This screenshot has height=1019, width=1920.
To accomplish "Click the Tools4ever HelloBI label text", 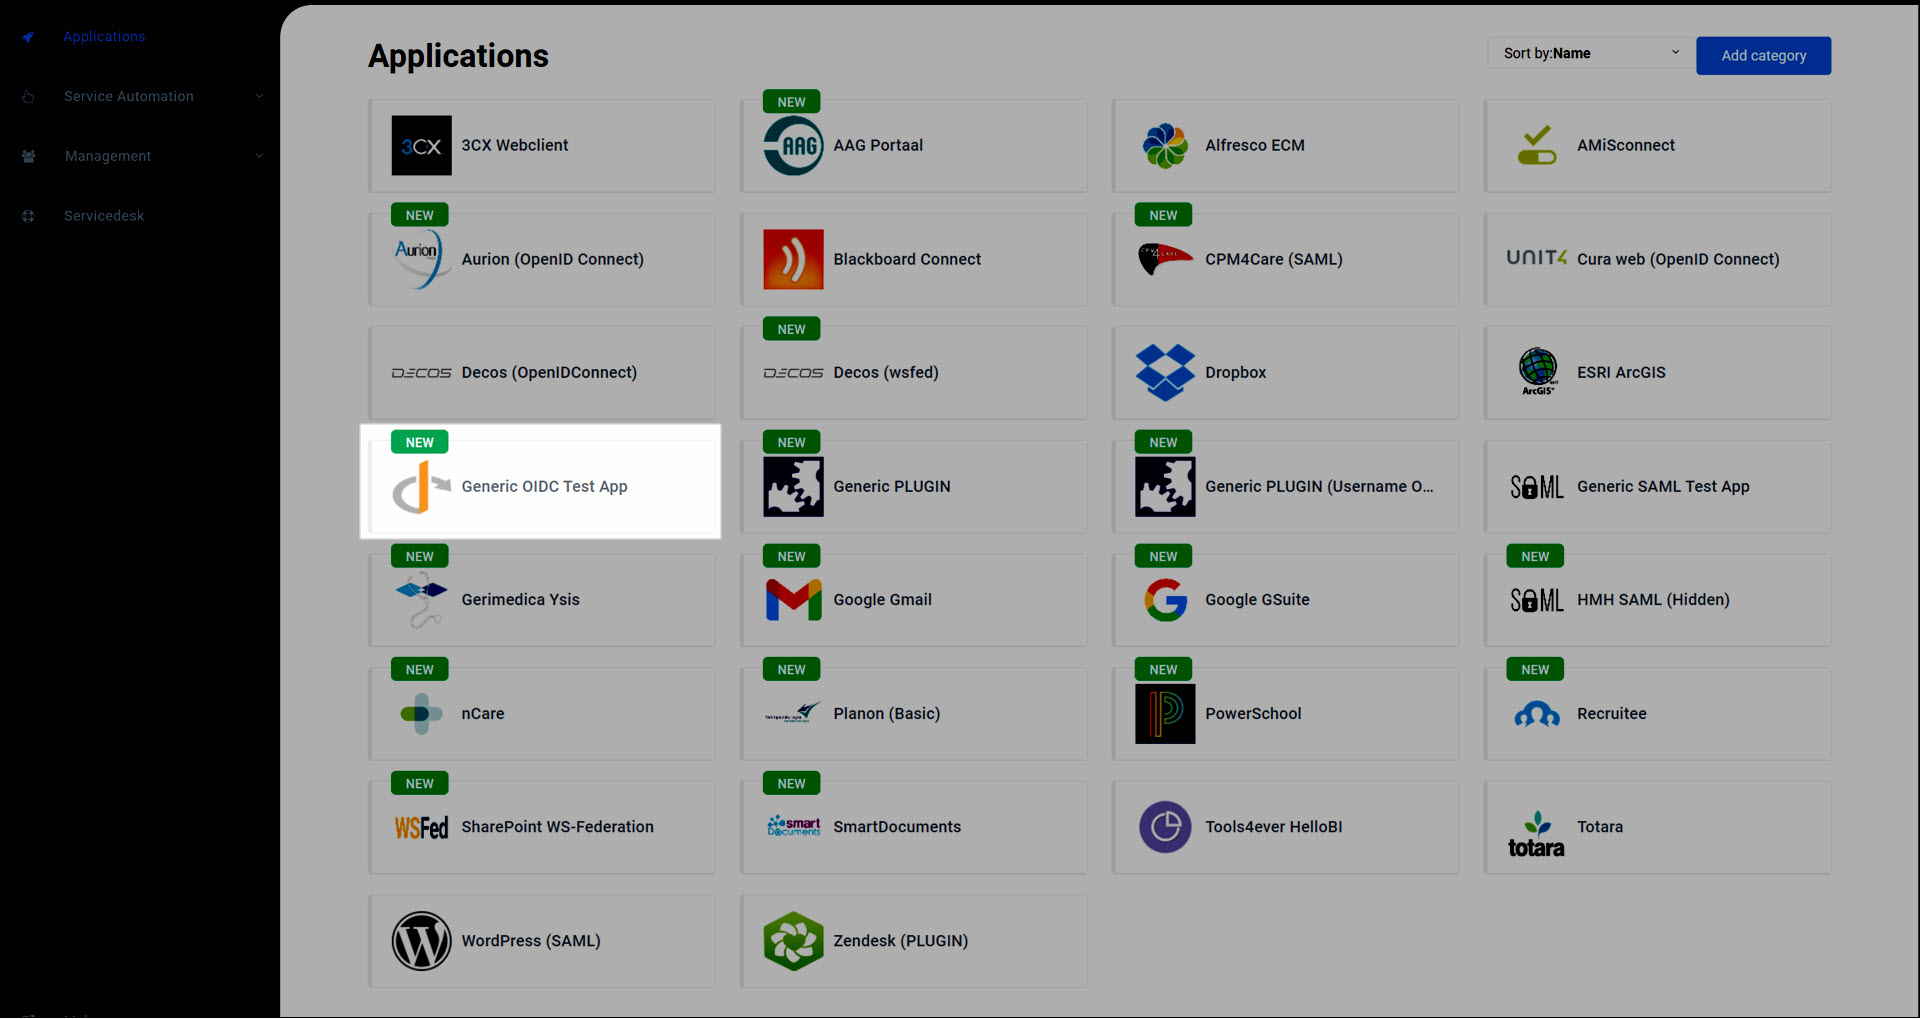I will 1274,827.
